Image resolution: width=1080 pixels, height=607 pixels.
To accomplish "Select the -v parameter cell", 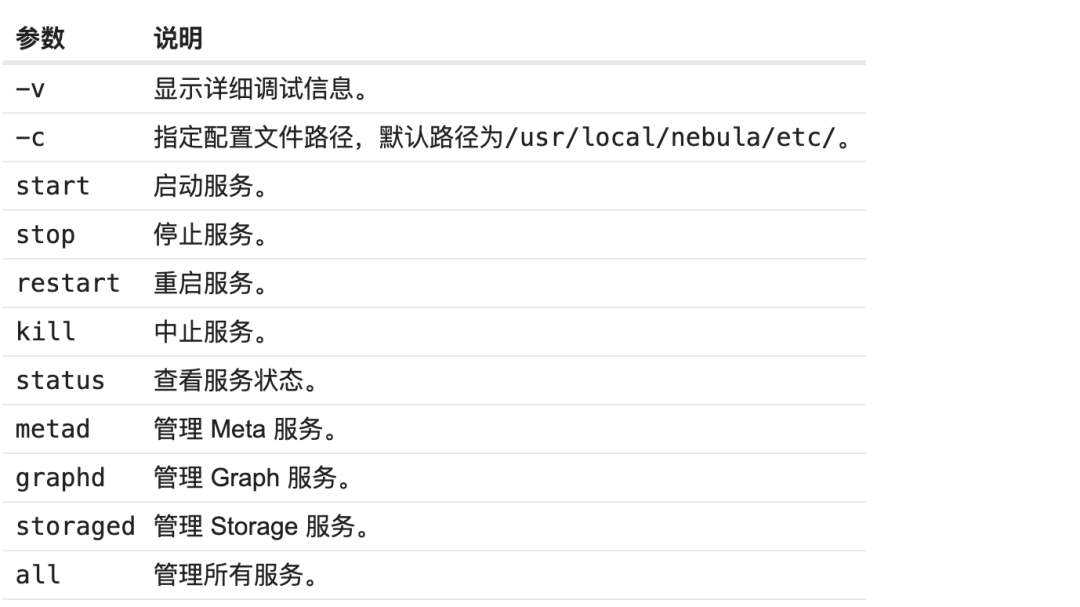I will [31, 89].
